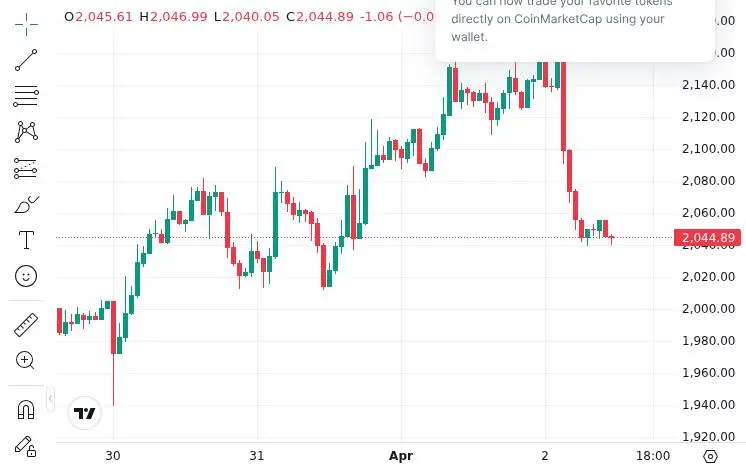Screen dimensions: 746x470
Task: Toggle lock all drawing tools
Action: (25, 446)
